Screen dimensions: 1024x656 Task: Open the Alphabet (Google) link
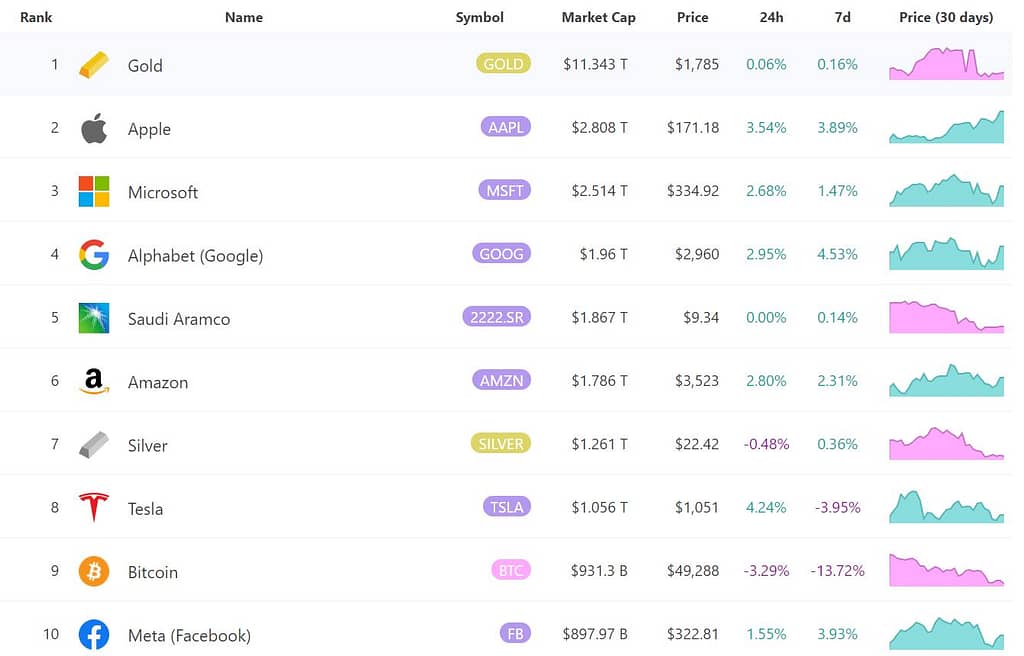195,255
